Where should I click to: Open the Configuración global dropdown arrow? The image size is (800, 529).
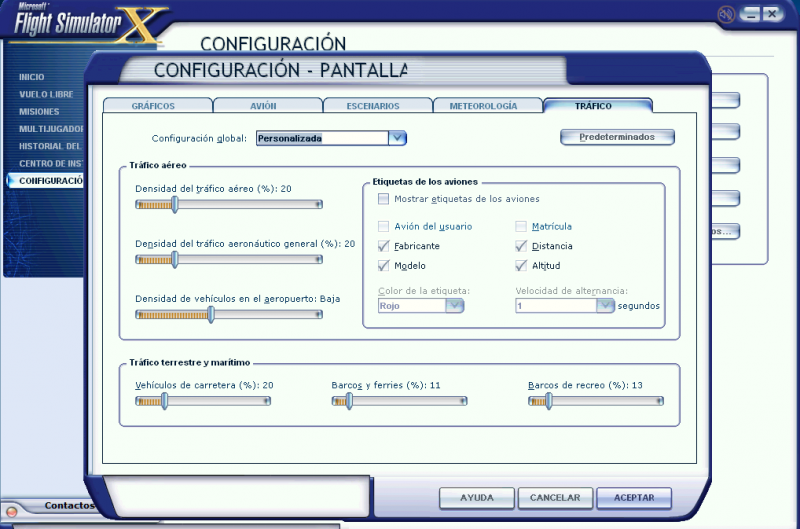[397, 138]
